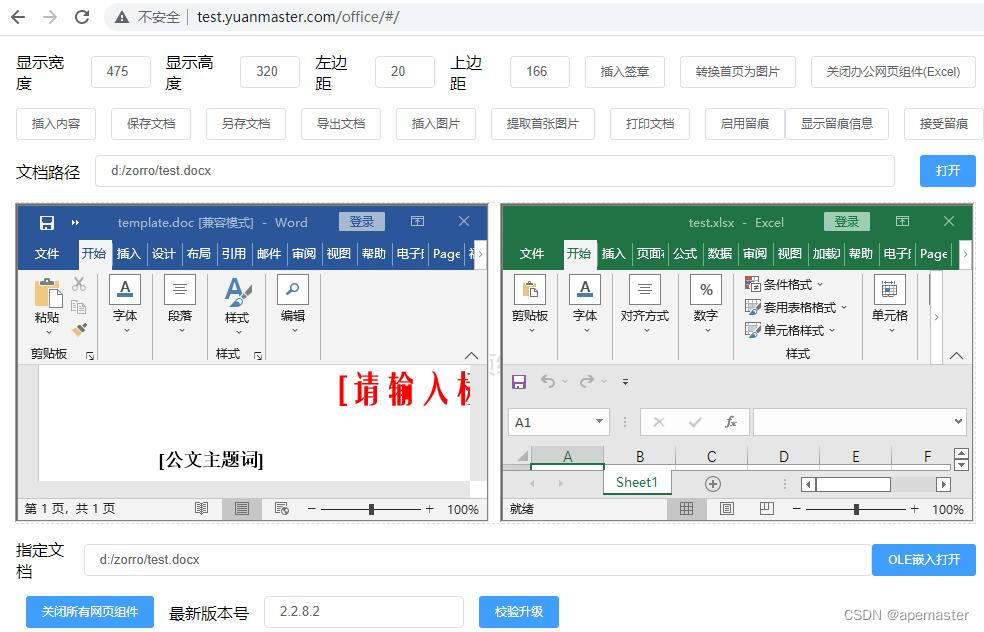
Task: Click the 保存文档 button
Action: (x=151, y=124)
